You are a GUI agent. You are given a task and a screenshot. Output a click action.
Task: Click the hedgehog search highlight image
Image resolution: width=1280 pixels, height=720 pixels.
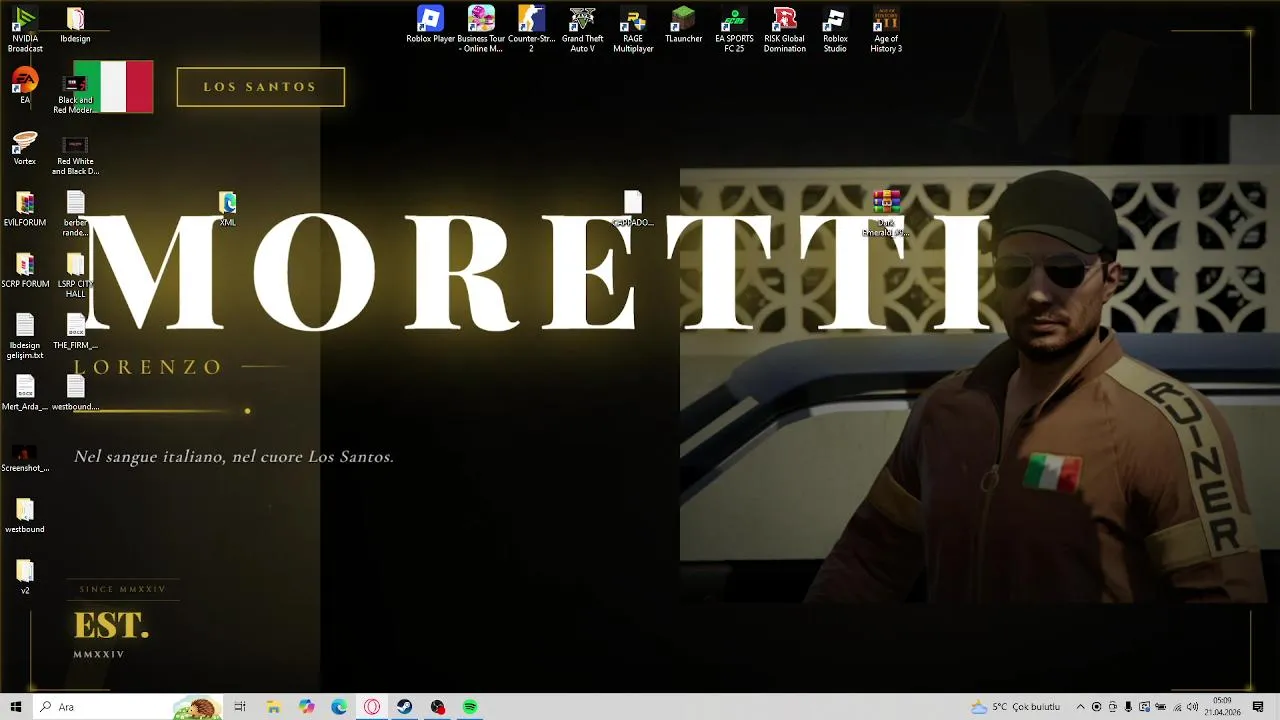pos(196,708)
